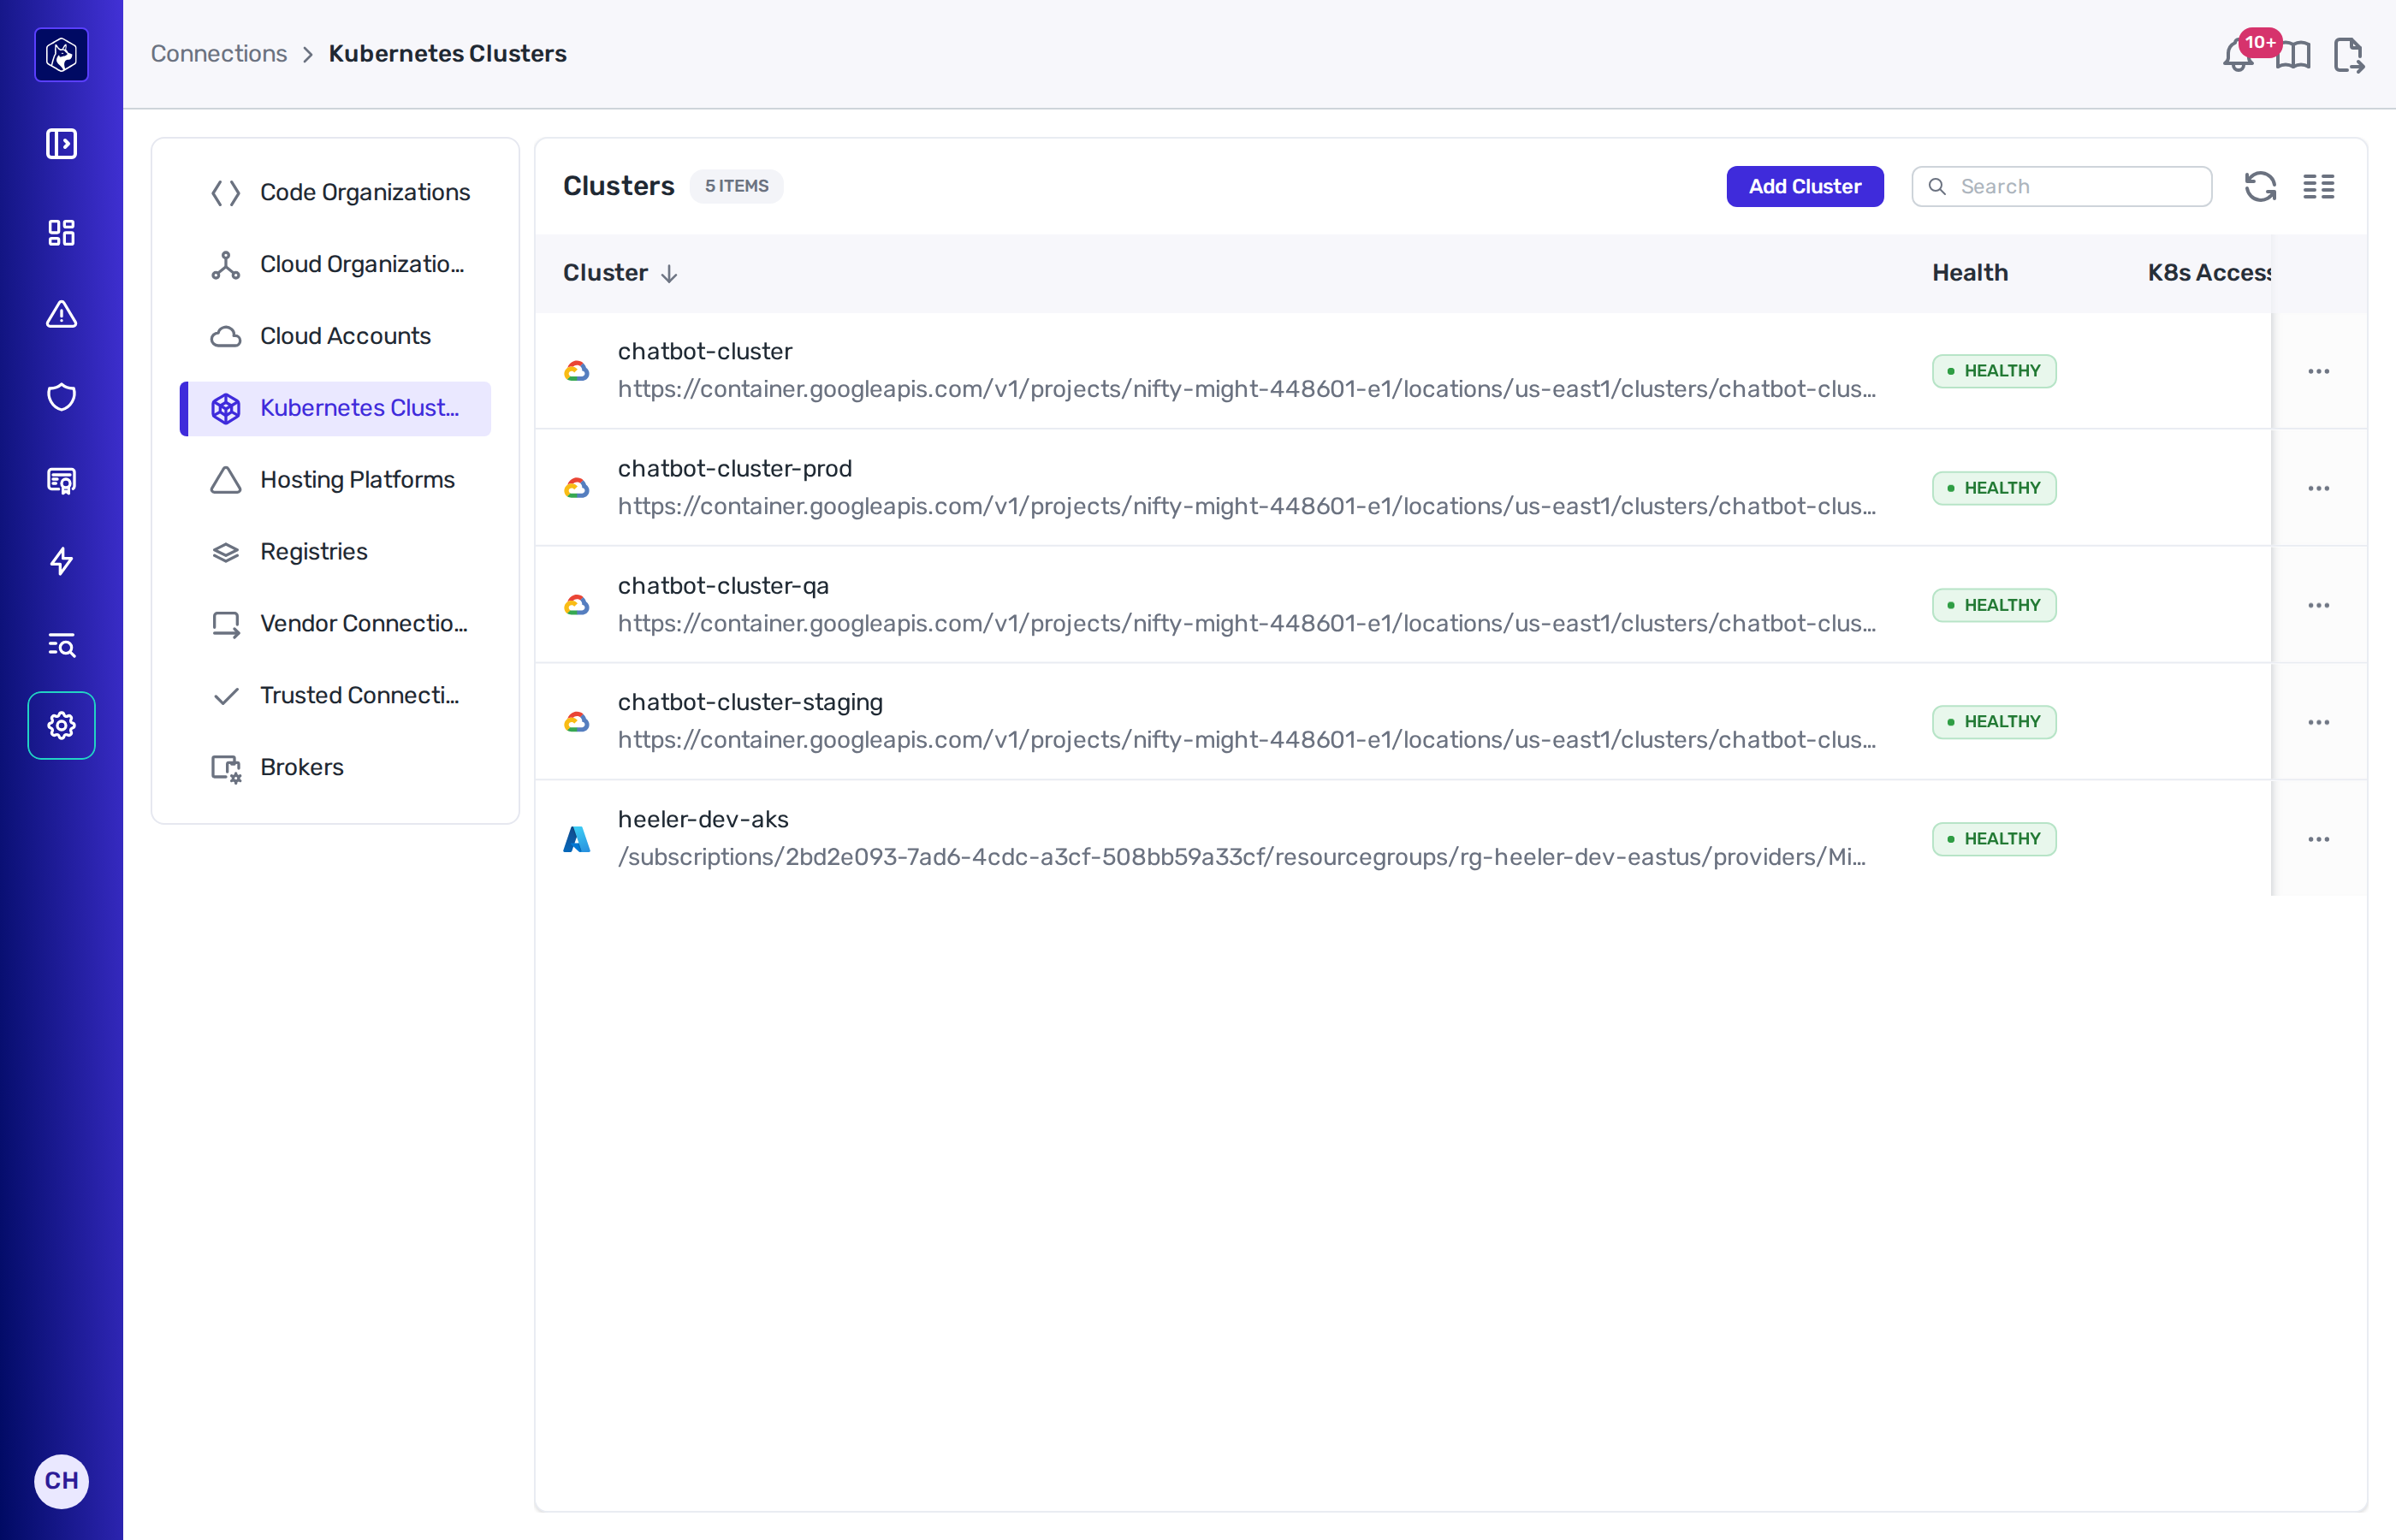Screen dimensions: 2396x1540
Task: Select the chatbot-cluster-prod name text
Action: [x=735, y=469]
